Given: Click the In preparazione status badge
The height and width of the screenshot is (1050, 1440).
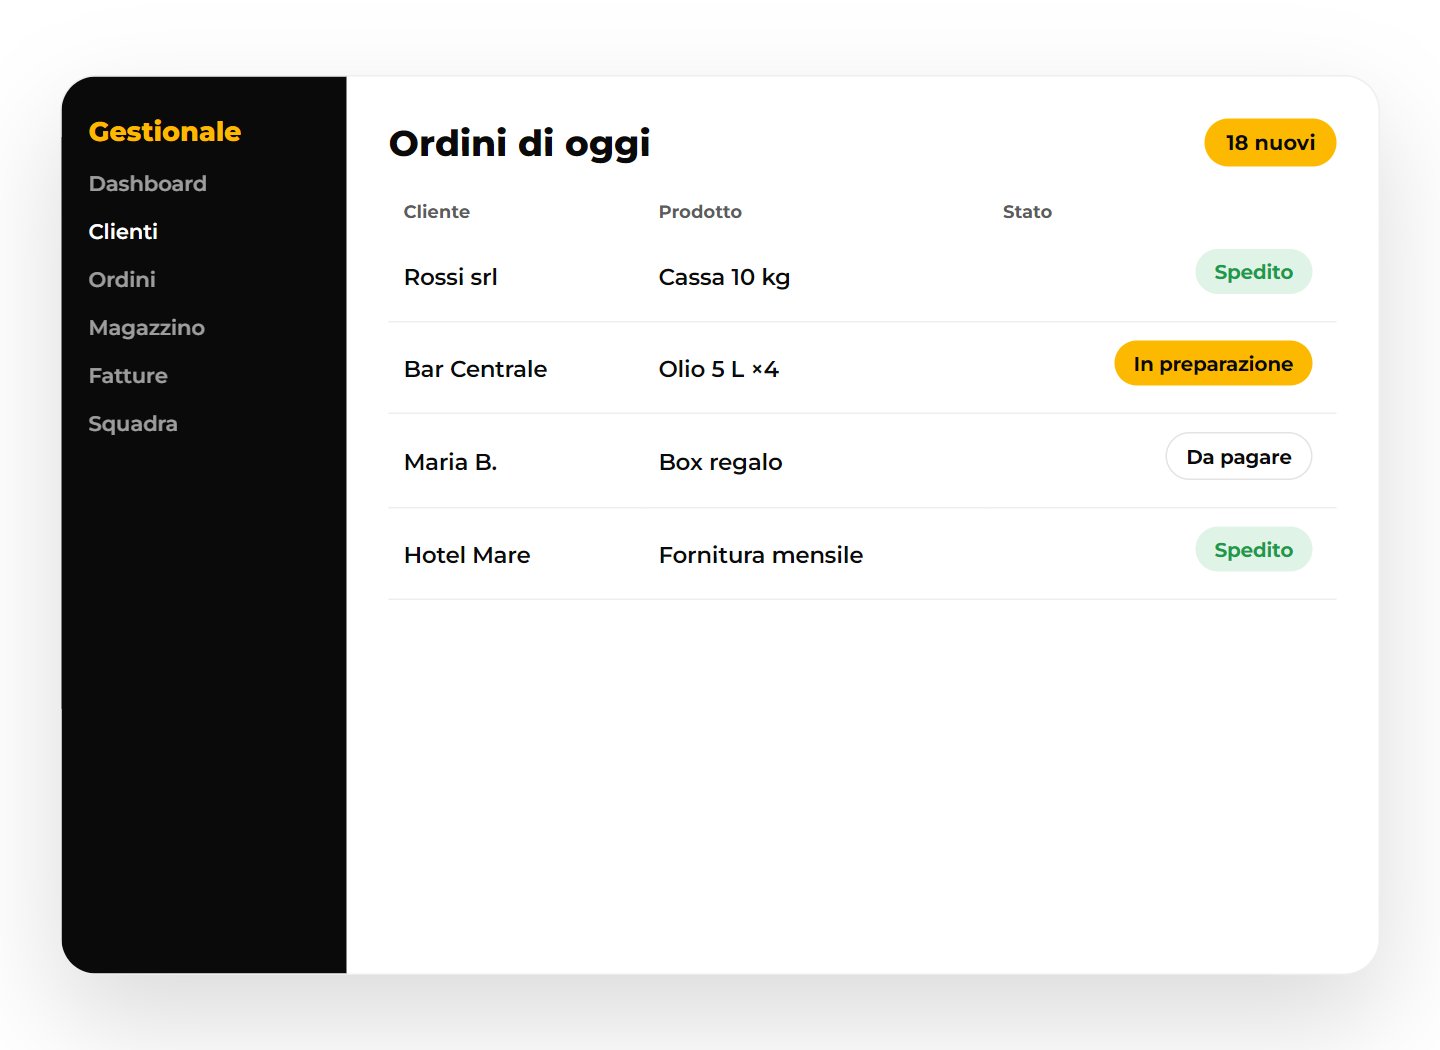Looking at the screenshot, I should coord(1213,364).
